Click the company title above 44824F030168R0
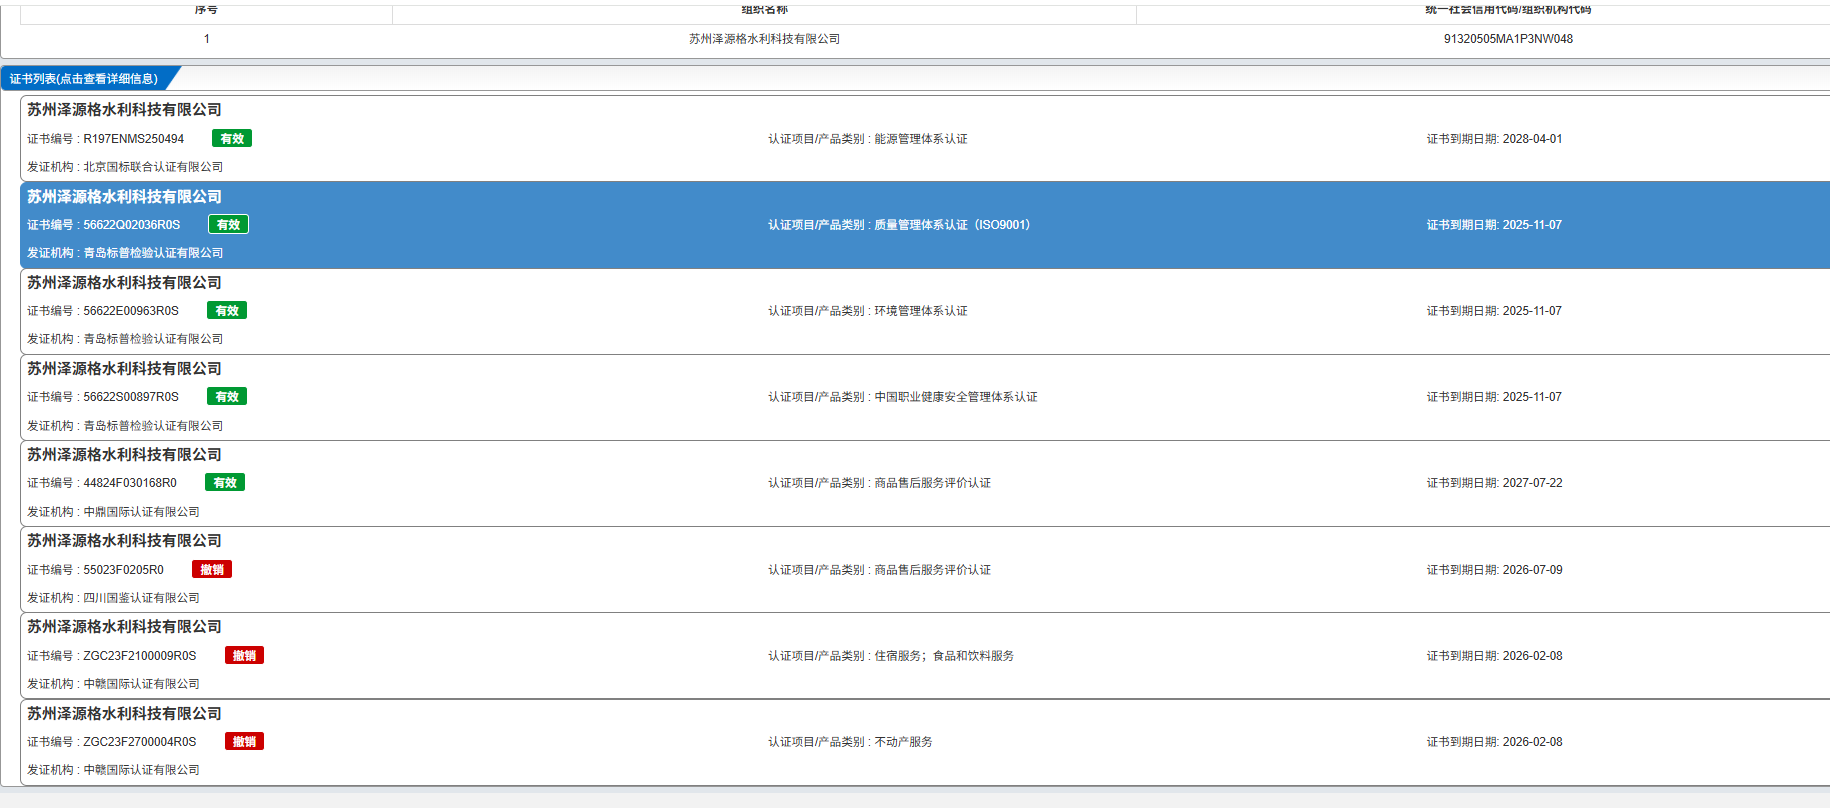The image size is (1830, 808). (124, 455)
